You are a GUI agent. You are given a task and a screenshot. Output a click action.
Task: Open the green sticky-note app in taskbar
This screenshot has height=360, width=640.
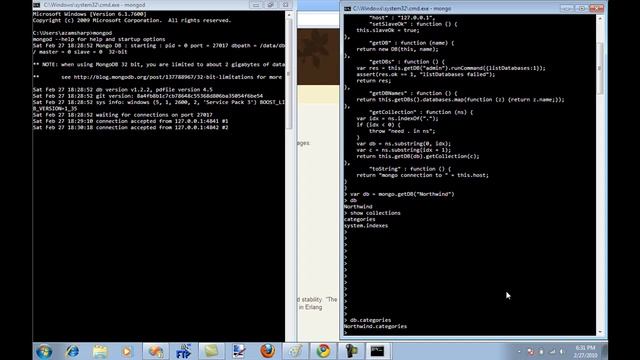click(x=211, y=351)
